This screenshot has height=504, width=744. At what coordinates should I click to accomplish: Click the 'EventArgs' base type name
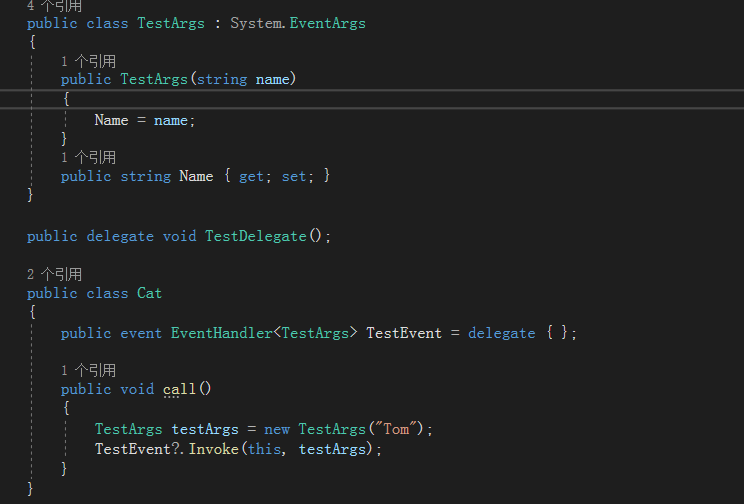click(x=327, y=23)
